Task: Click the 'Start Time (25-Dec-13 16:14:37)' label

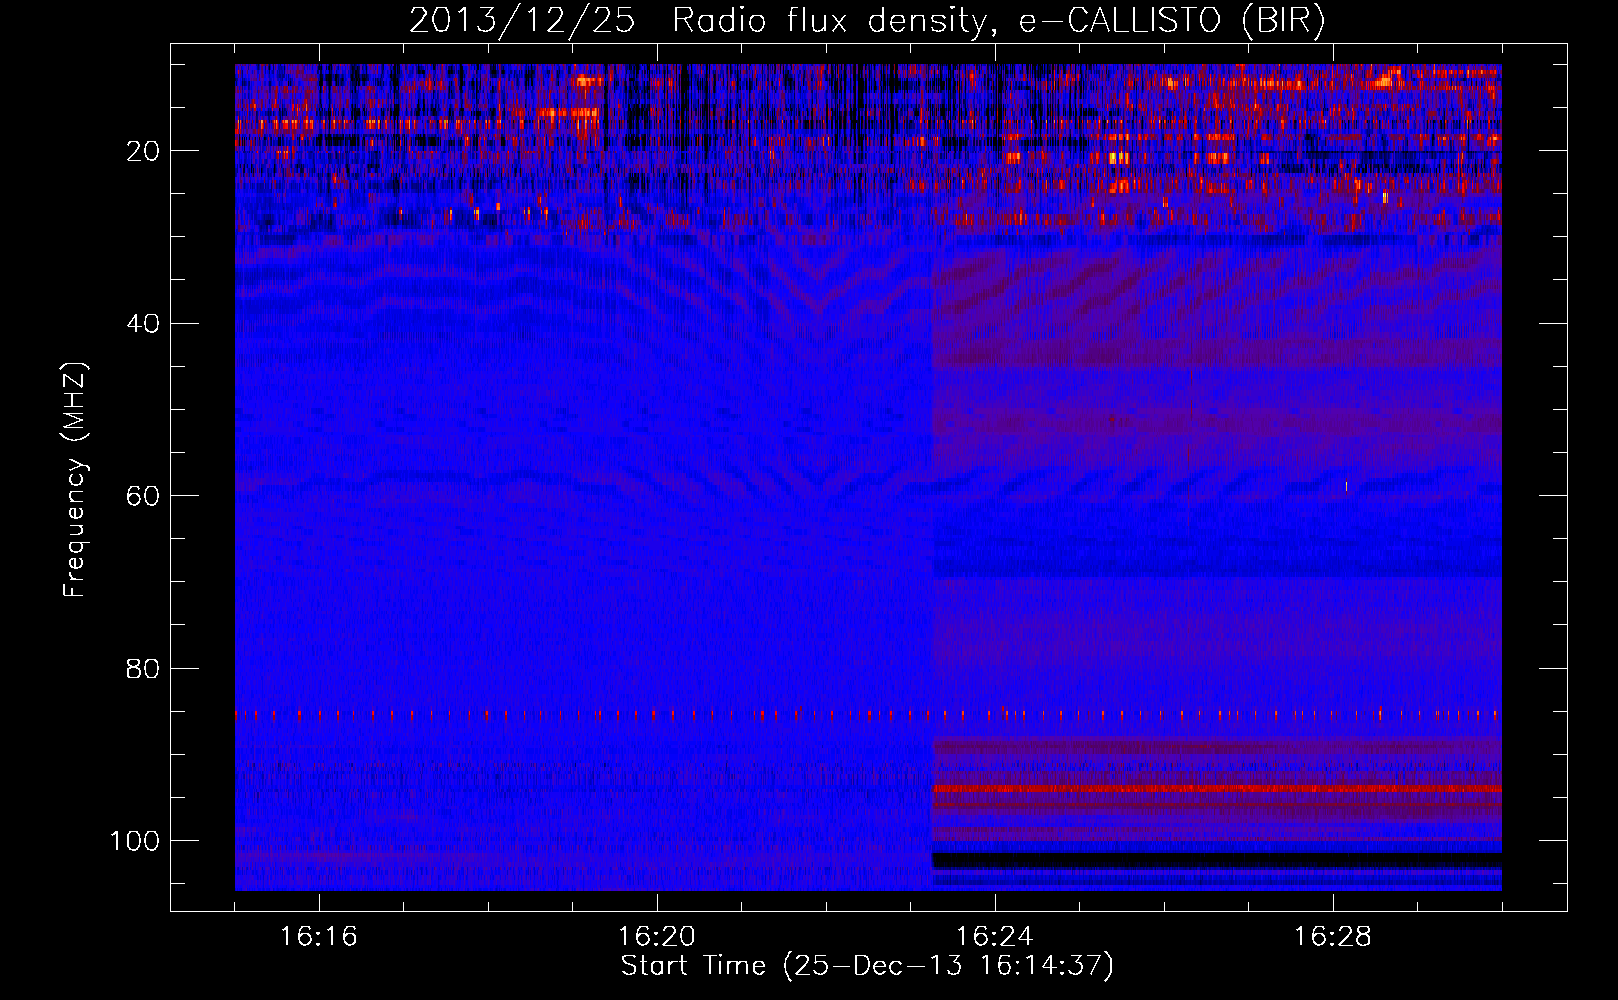Action: 867,966
